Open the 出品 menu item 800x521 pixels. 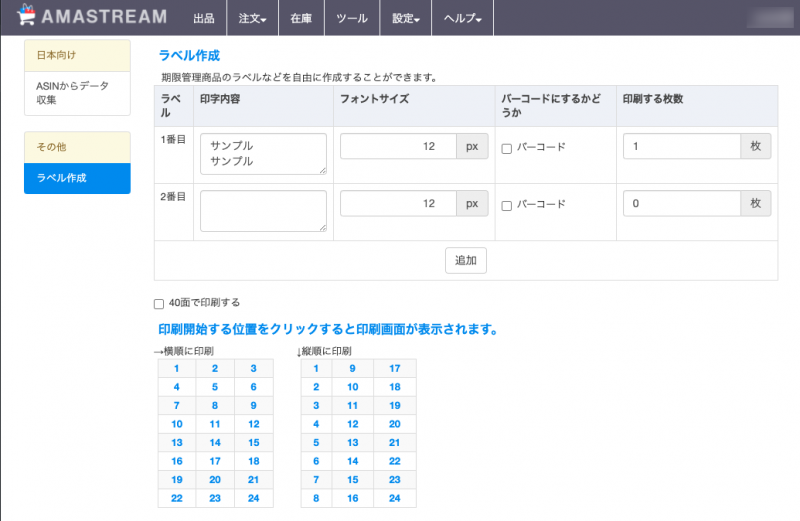[204, 18]
